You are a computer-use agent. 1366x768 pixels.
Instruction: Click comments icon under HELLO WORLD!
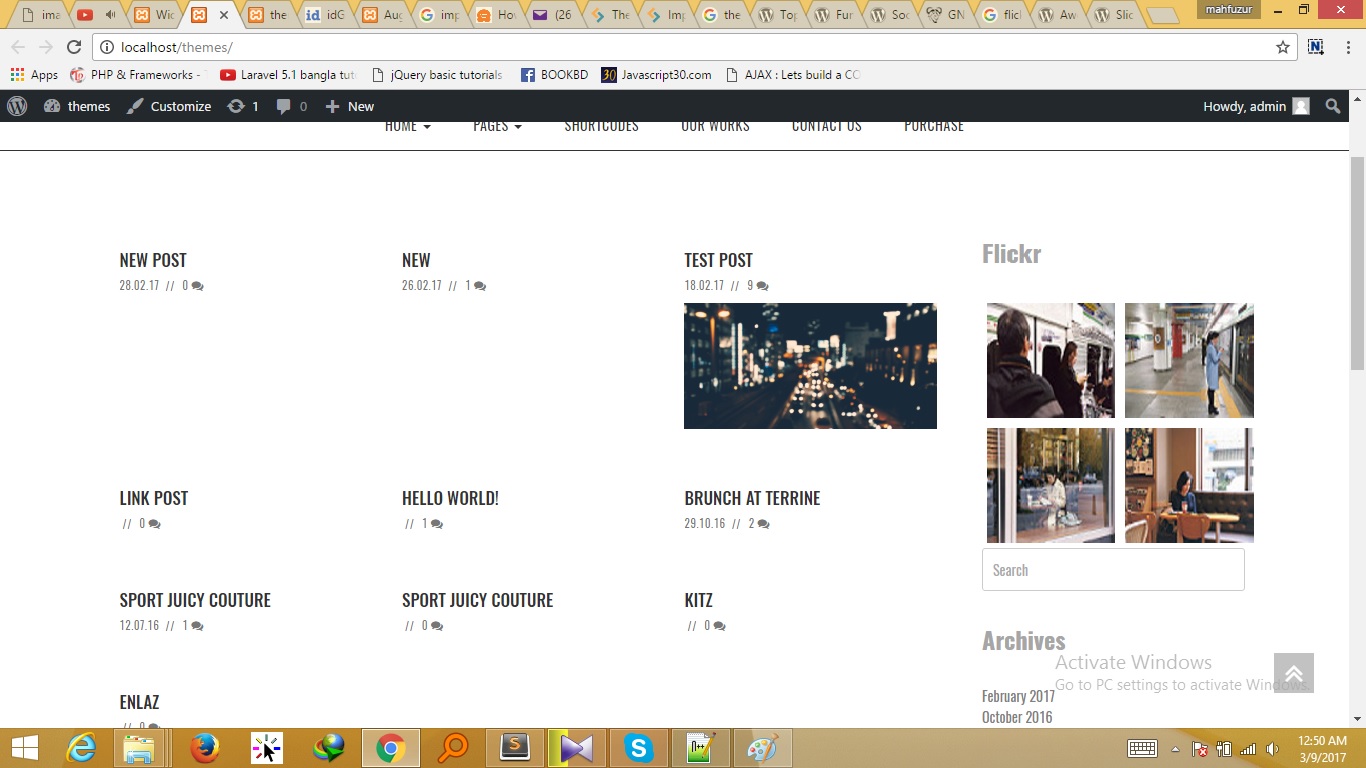pos(436,524)
